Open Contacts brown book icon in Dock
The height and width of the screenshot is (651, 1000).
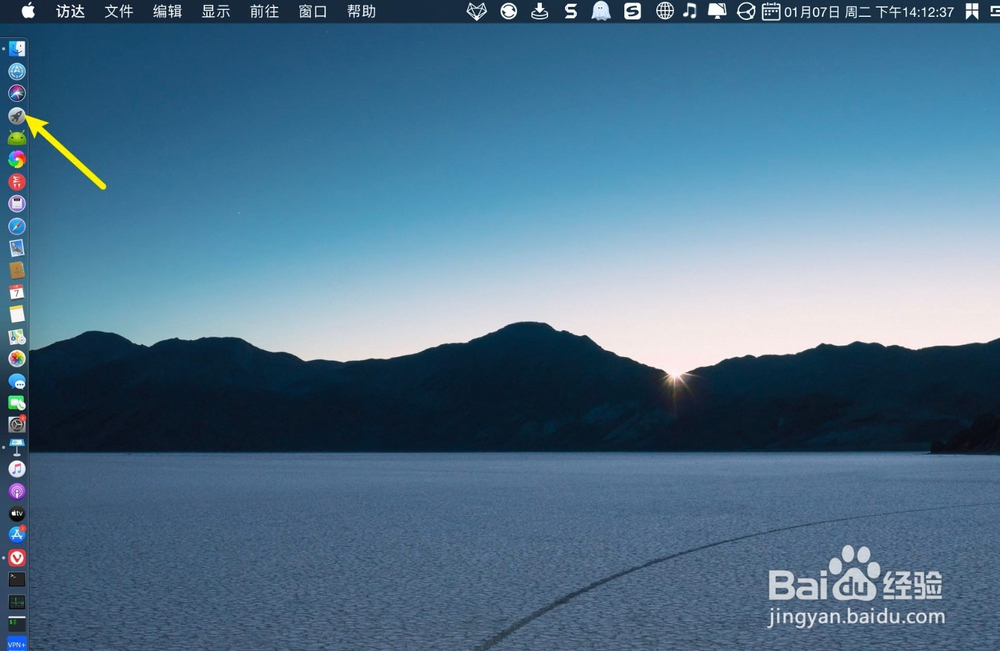17,270
